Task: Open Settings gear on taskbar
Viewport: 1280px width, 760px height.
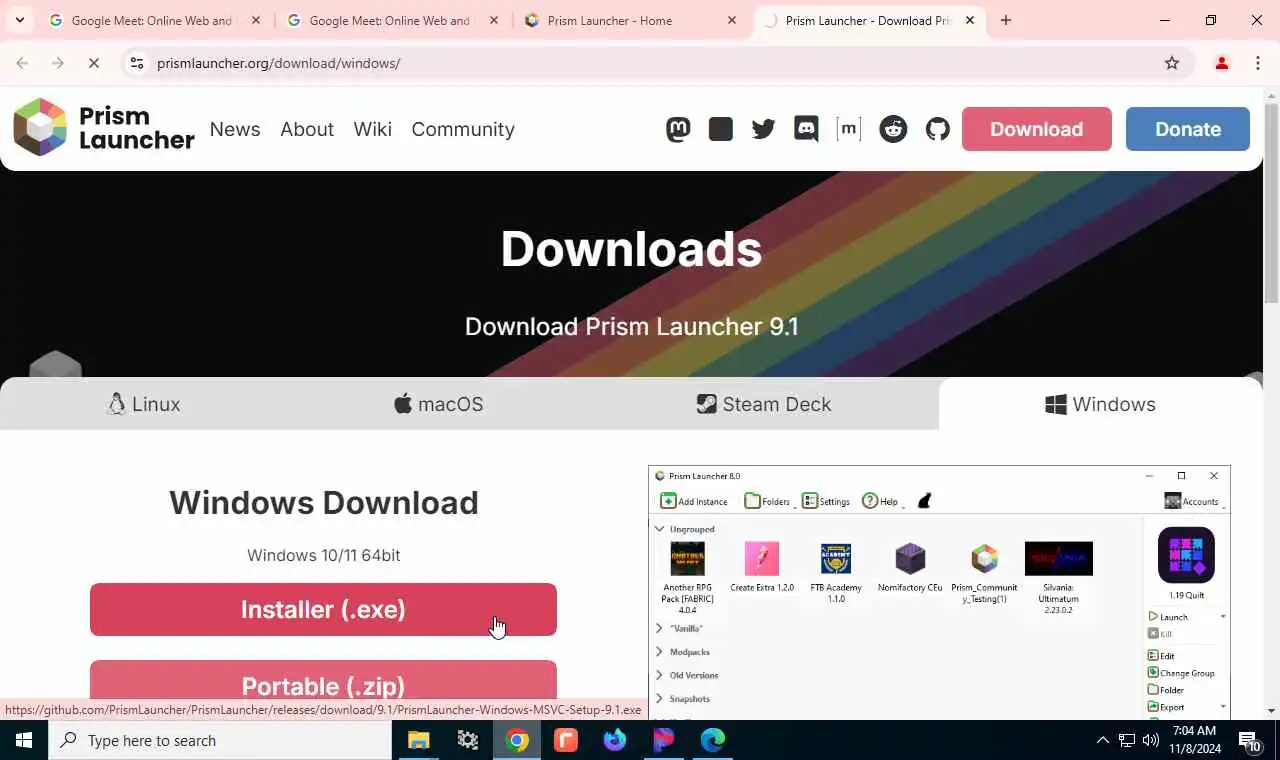Action: click(467, 740)
